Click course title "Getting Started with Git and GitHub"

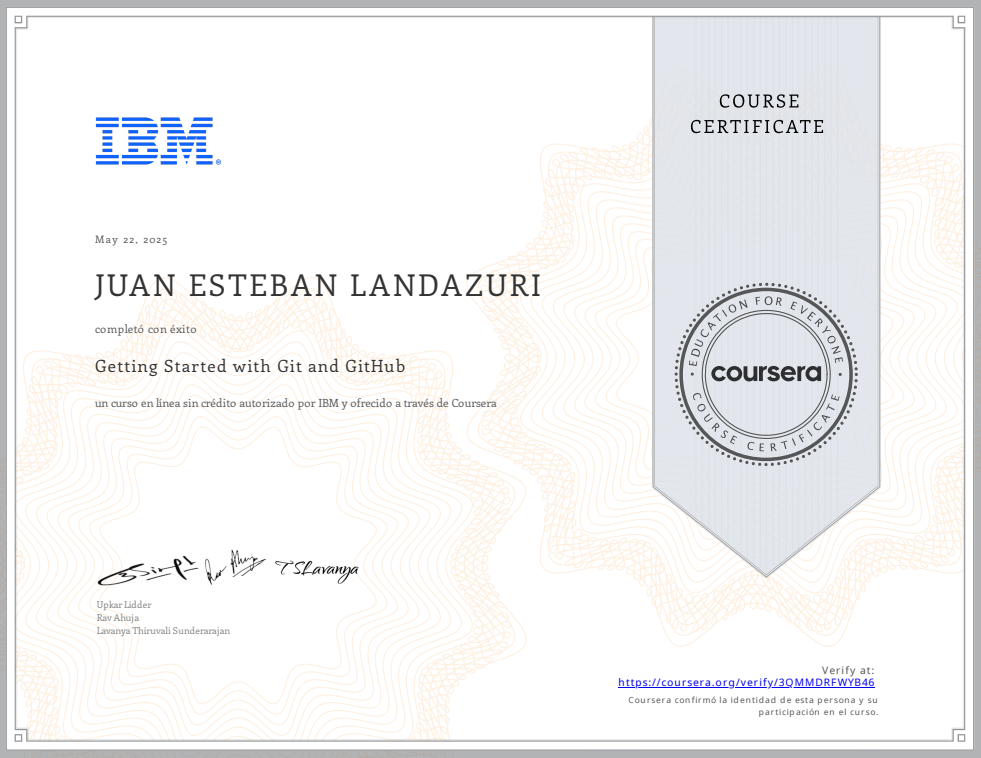[250, 366]
